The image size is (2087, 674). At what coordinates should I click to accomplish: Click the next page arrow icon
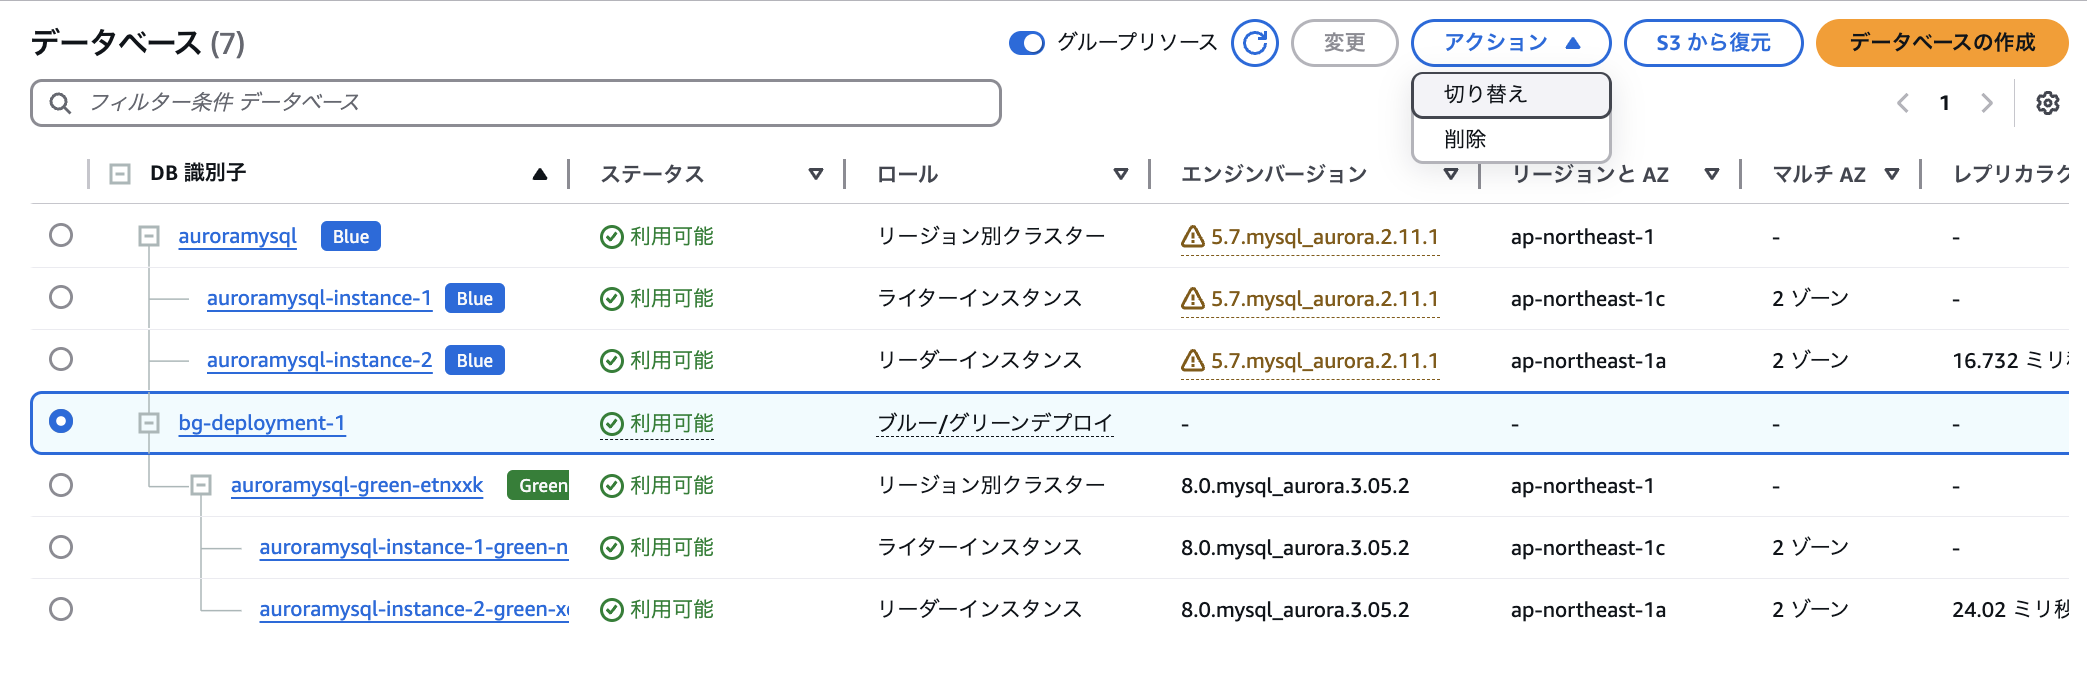[1986, 103]
